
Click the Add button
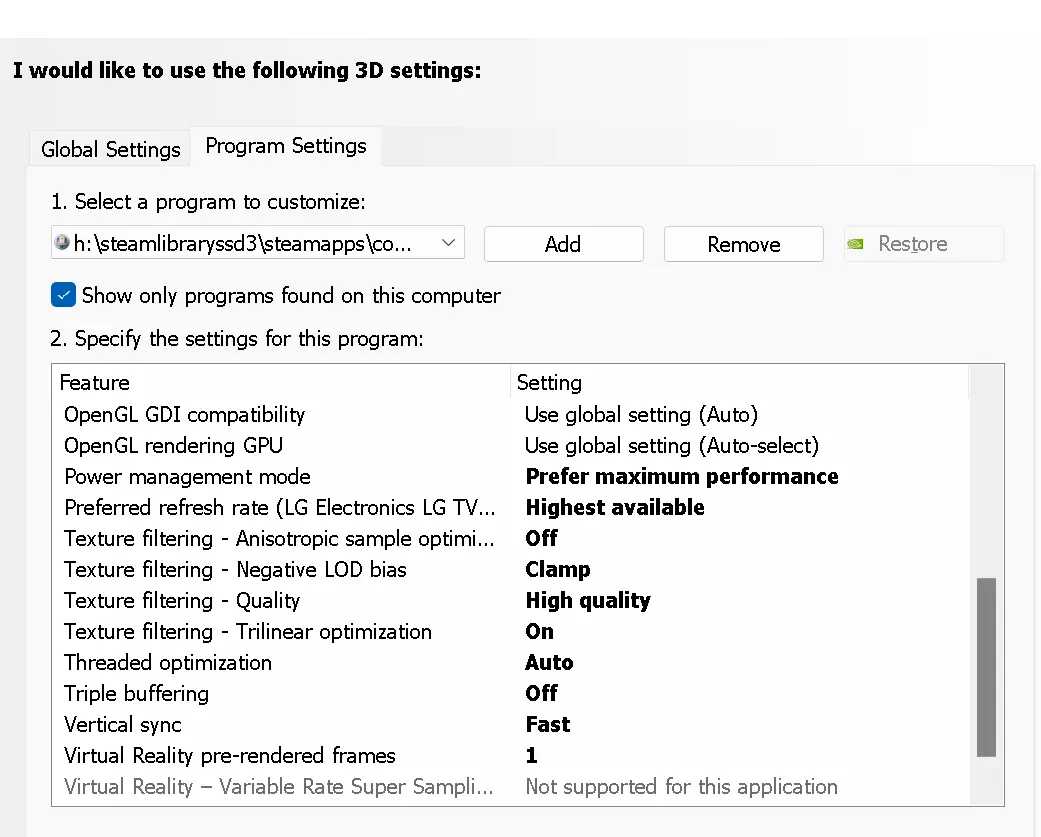(563, 244)
